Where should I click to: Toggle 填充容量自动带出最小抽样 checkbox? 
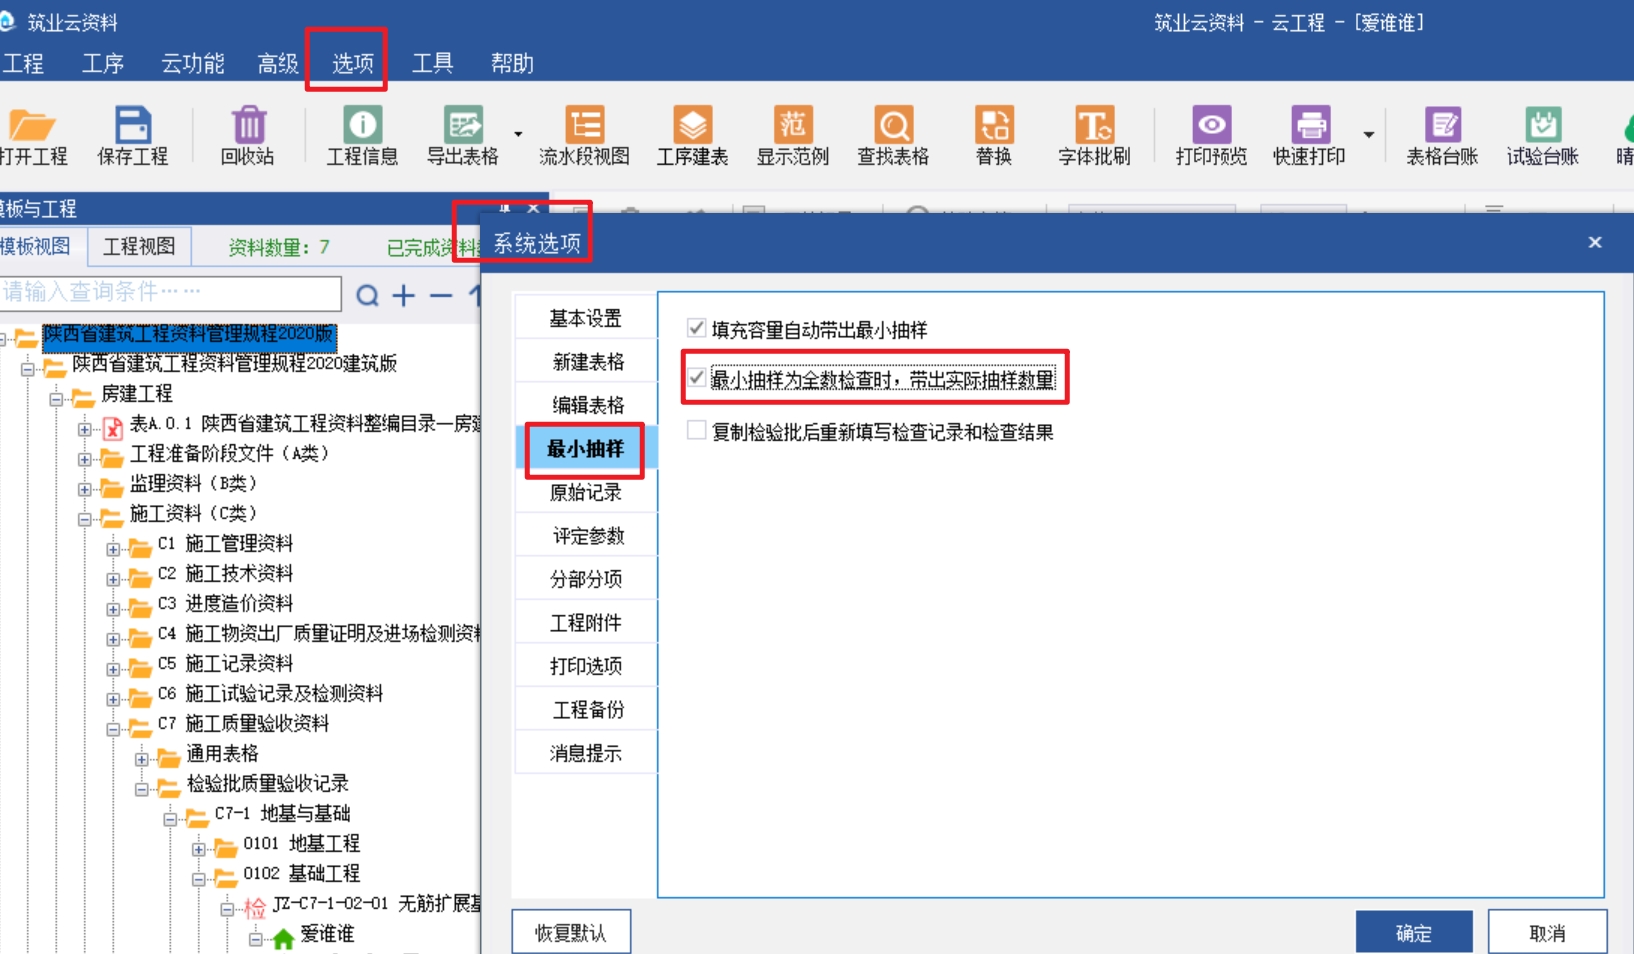click(x=697, y=328)
